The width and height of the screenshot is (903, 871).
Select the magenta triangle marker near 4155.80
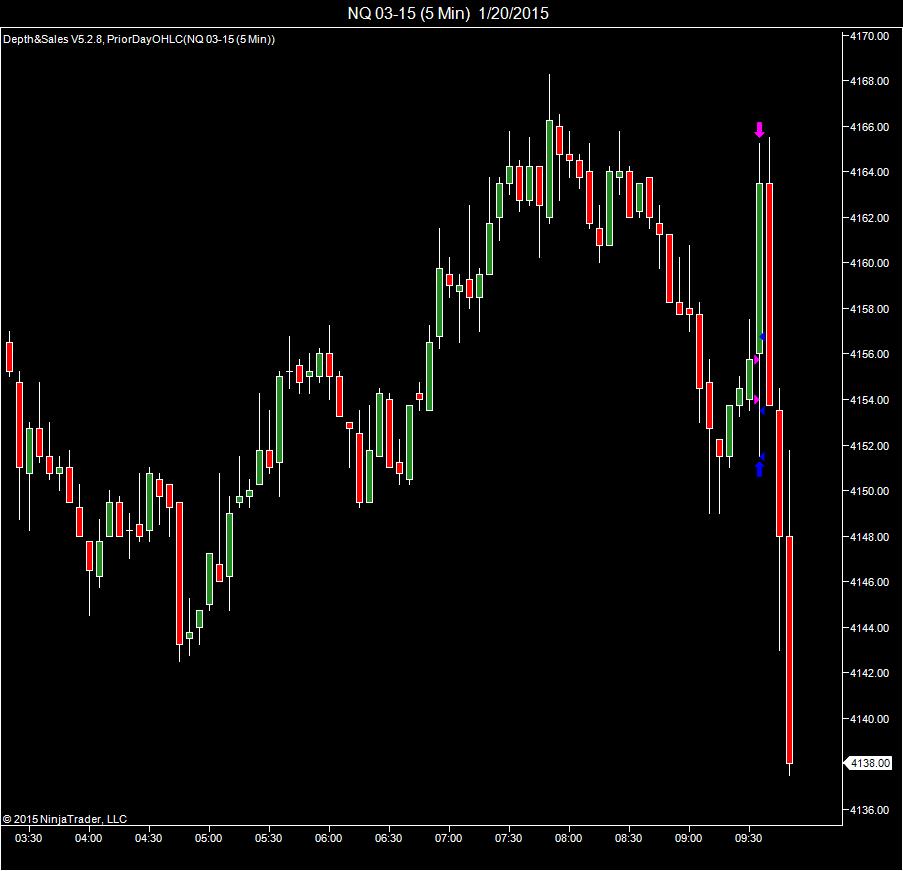pos(756,359)
